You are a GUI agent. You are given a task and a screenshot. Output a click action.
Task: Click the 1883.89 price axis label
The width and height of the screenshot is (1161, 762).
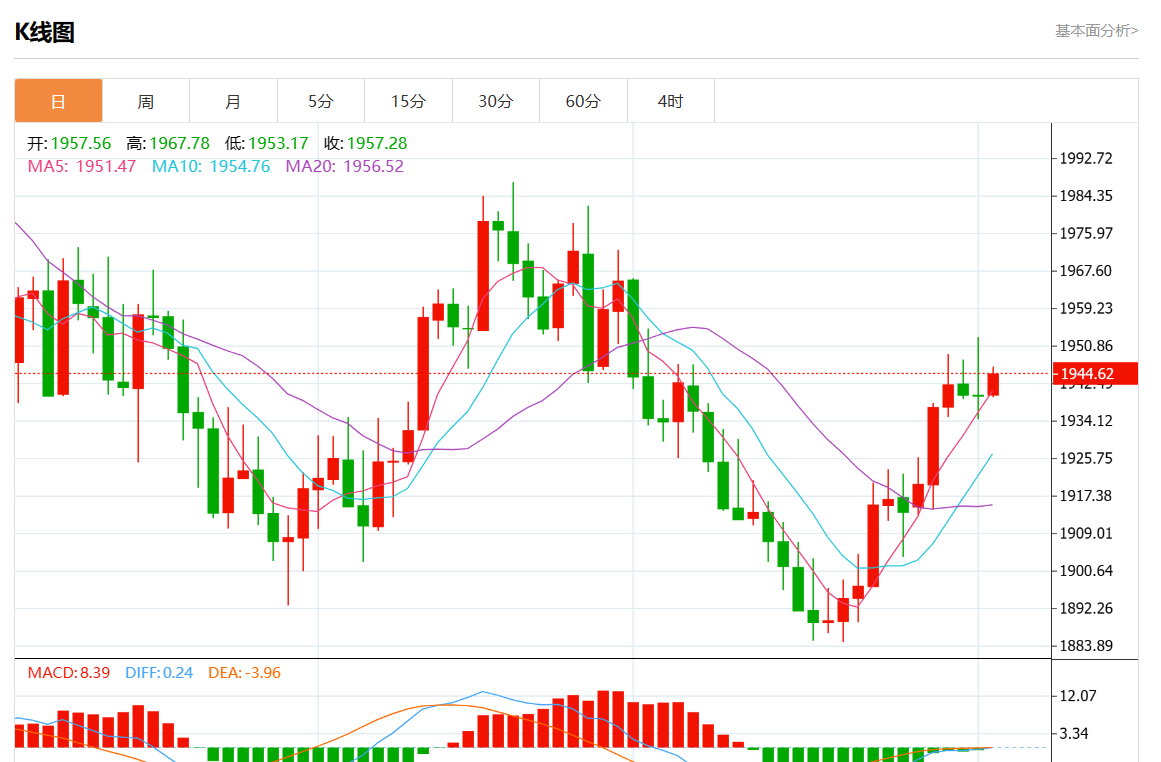tap(1086, 646)
